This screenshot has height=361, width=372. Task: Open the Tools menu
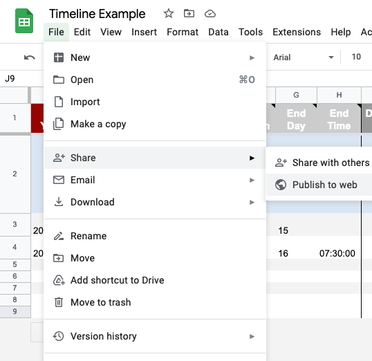pos(250,32)
